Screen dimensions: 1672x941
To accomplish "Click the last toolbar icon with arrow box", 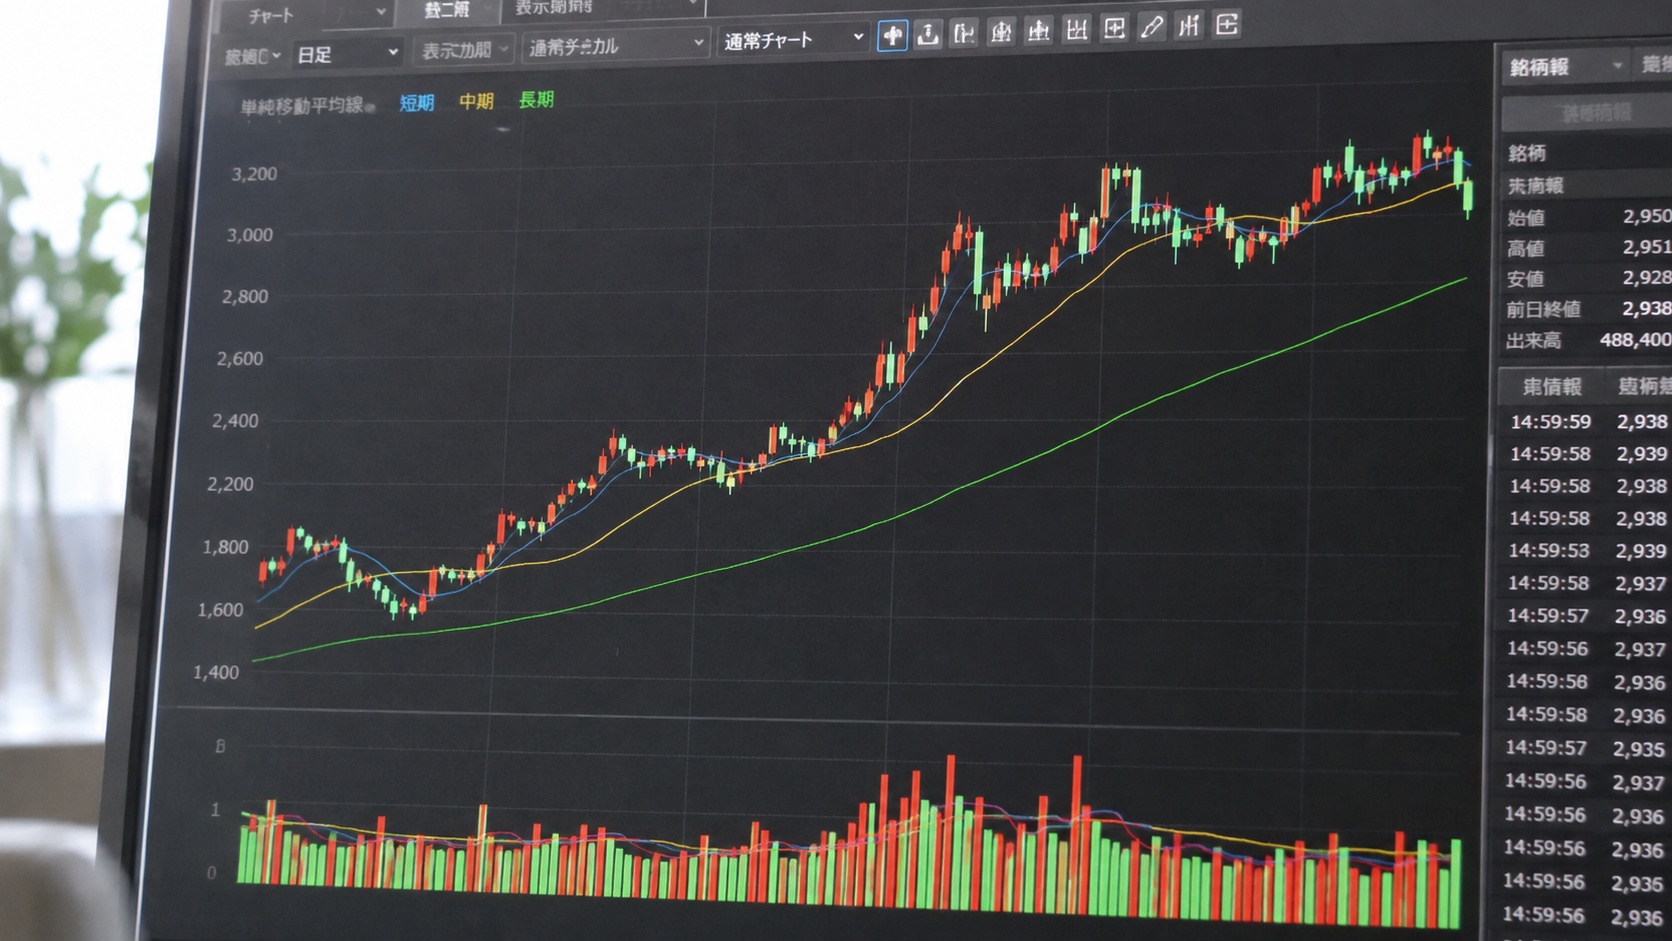I will click(1226, 25).
